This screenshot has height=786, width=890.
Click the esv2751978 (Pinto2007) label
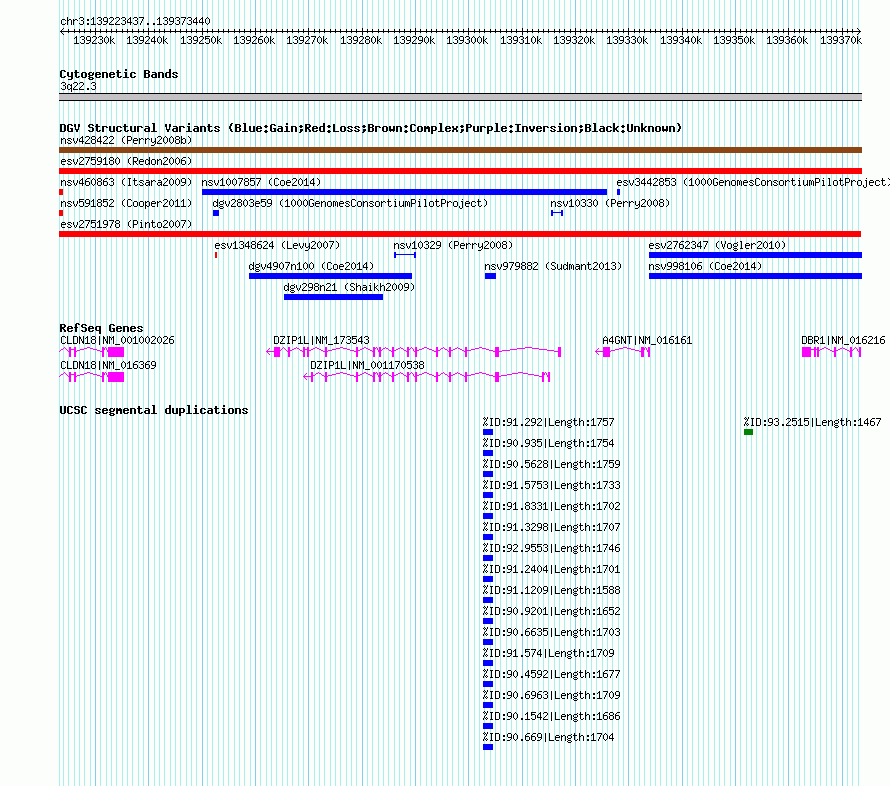[x=126, y=224]
